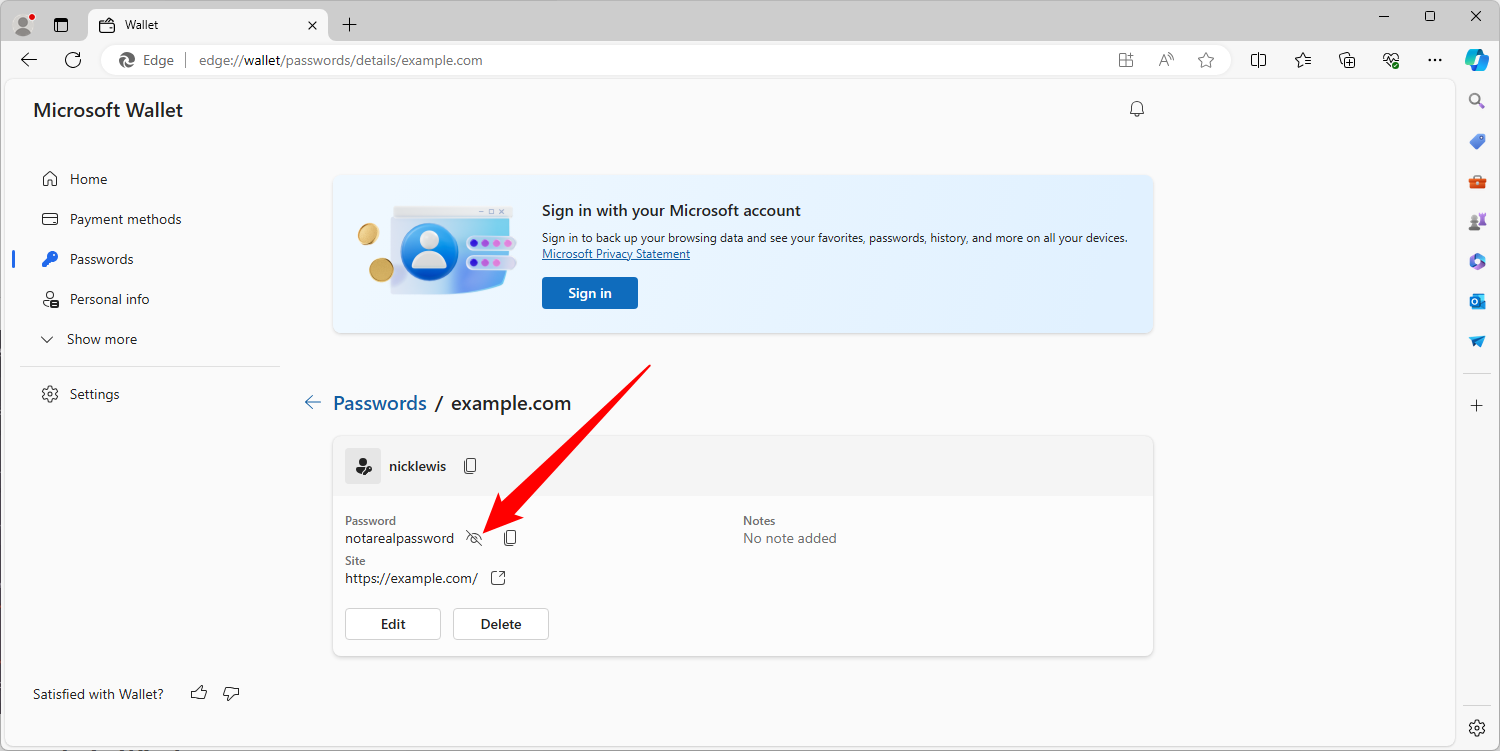Viewport: 1500px width, 751px height.
Task: Open Edge Settings and more menu
Action: tap(1435, 60)
